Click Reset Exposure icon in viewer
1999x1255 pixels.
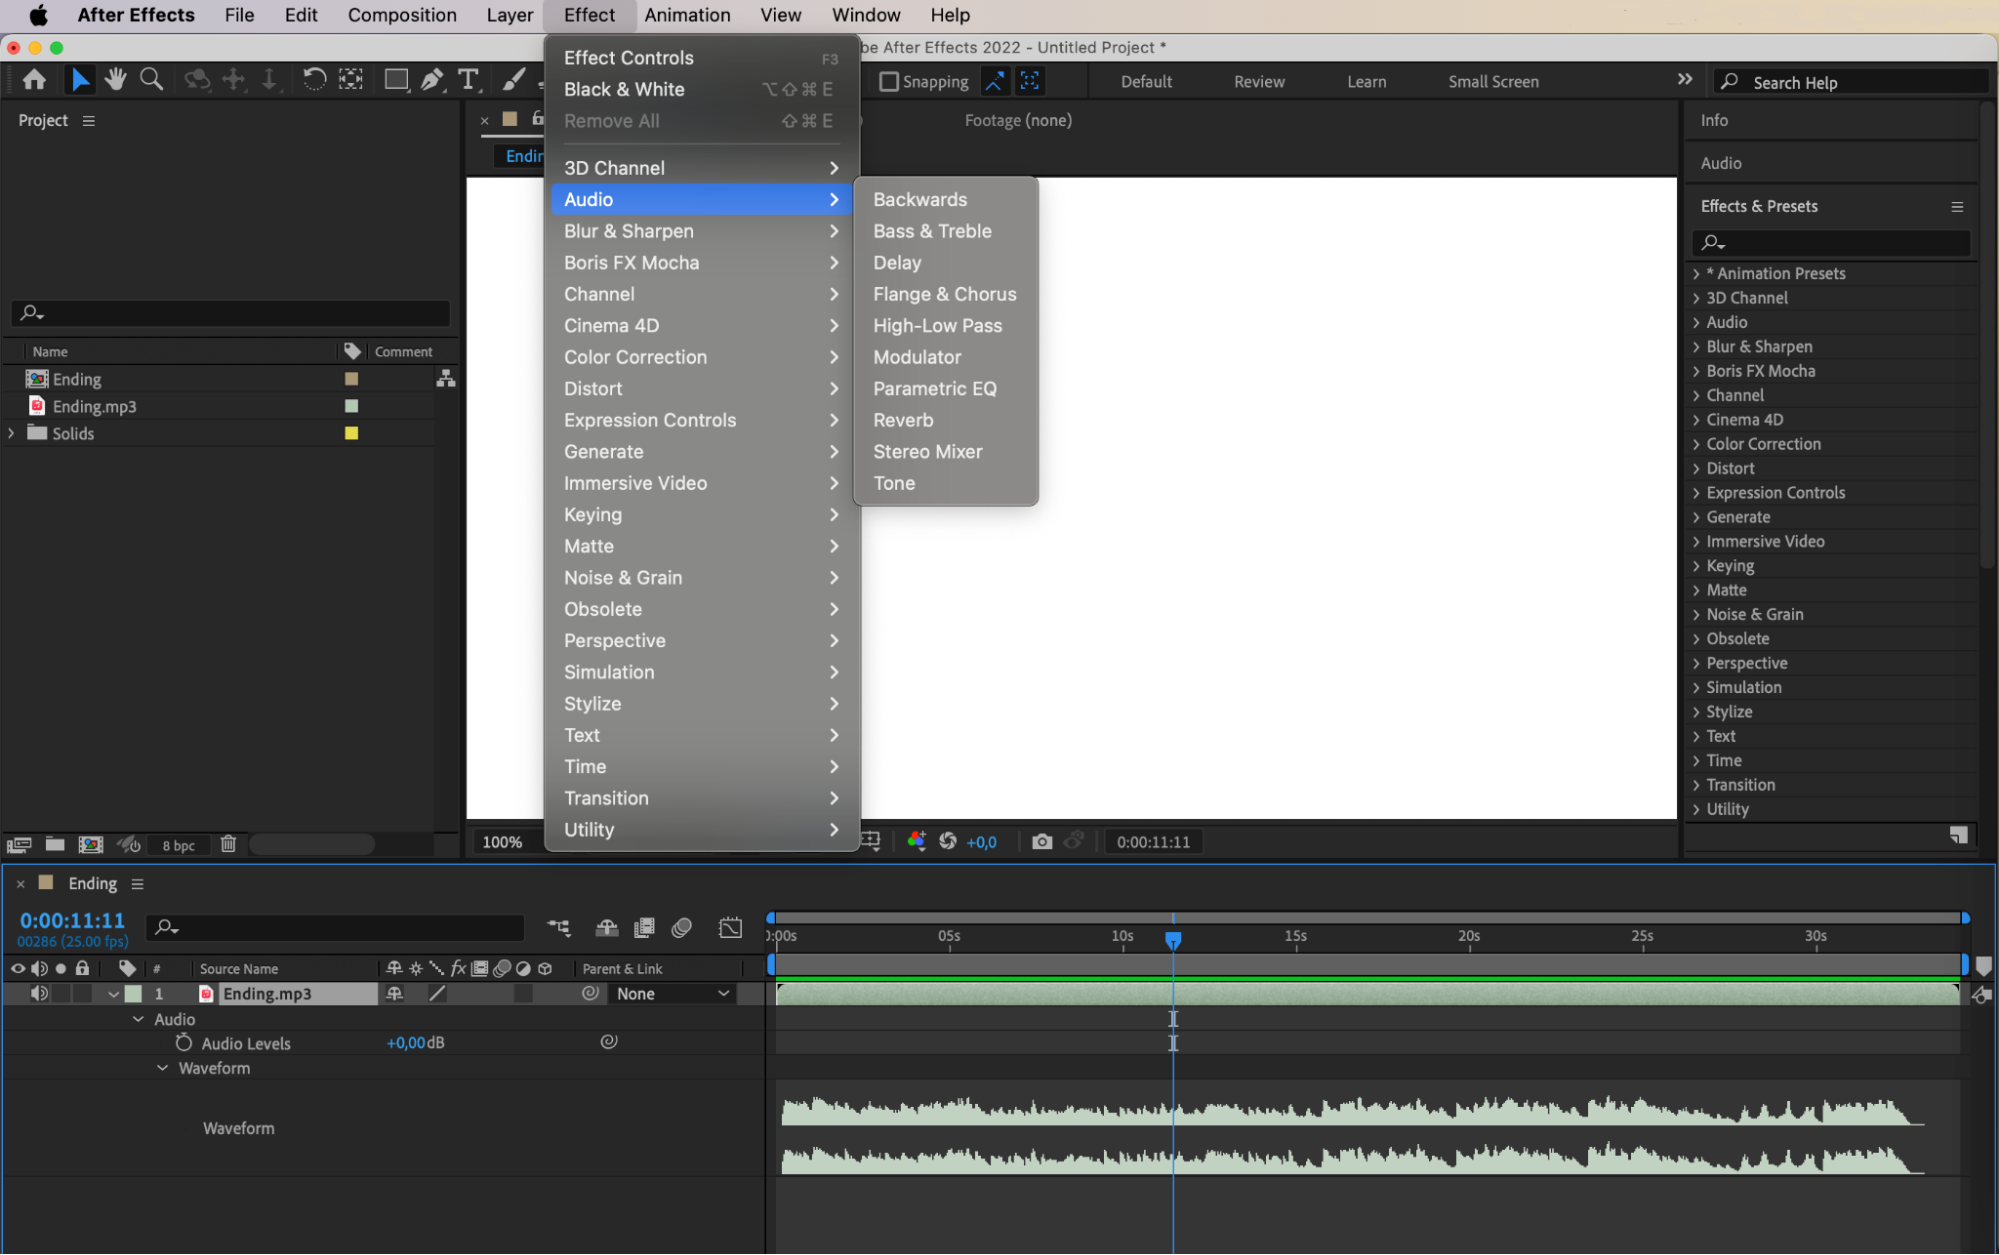(x=947, y=842)
